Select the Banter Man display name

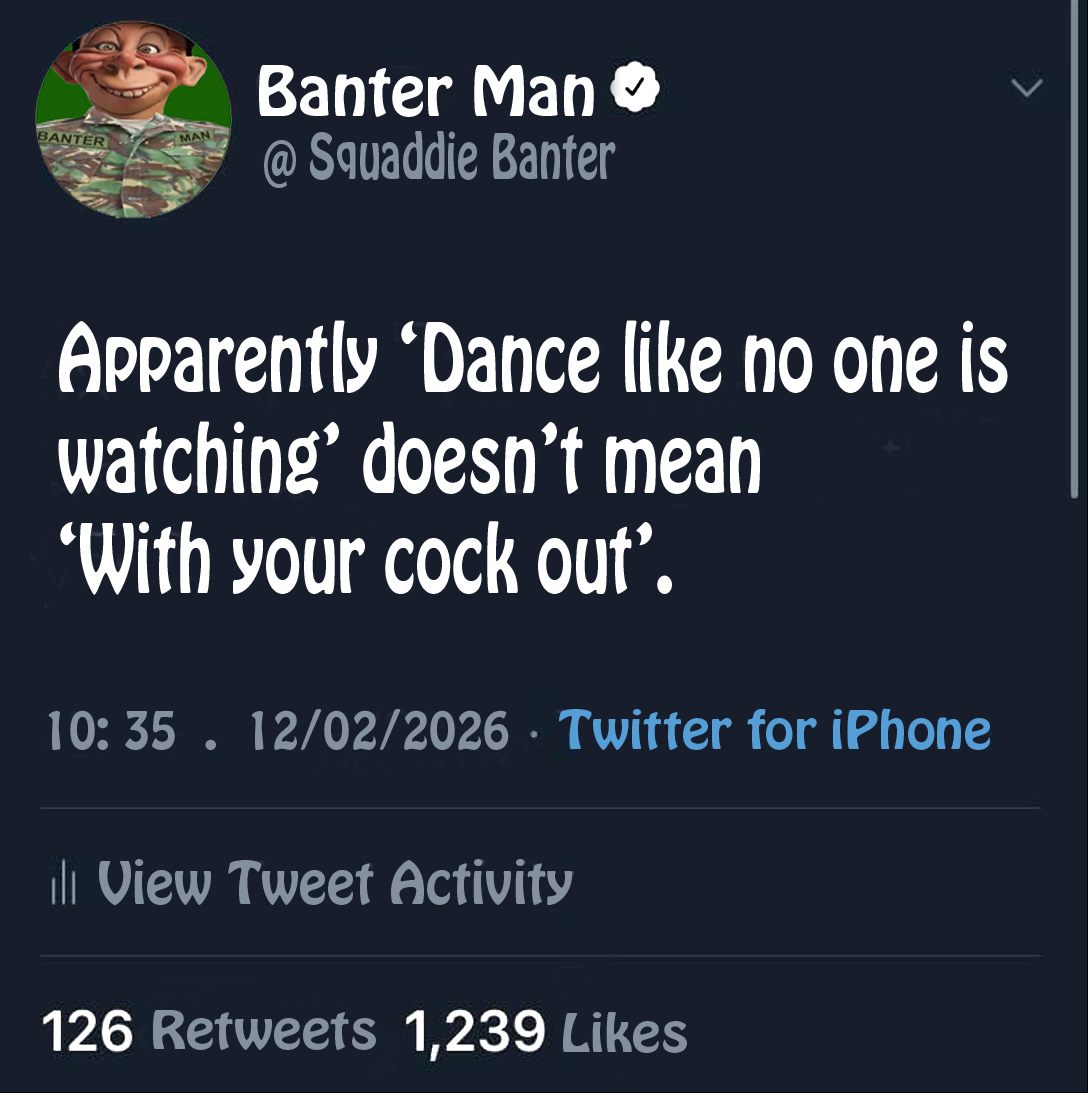(x=426, y=93)
